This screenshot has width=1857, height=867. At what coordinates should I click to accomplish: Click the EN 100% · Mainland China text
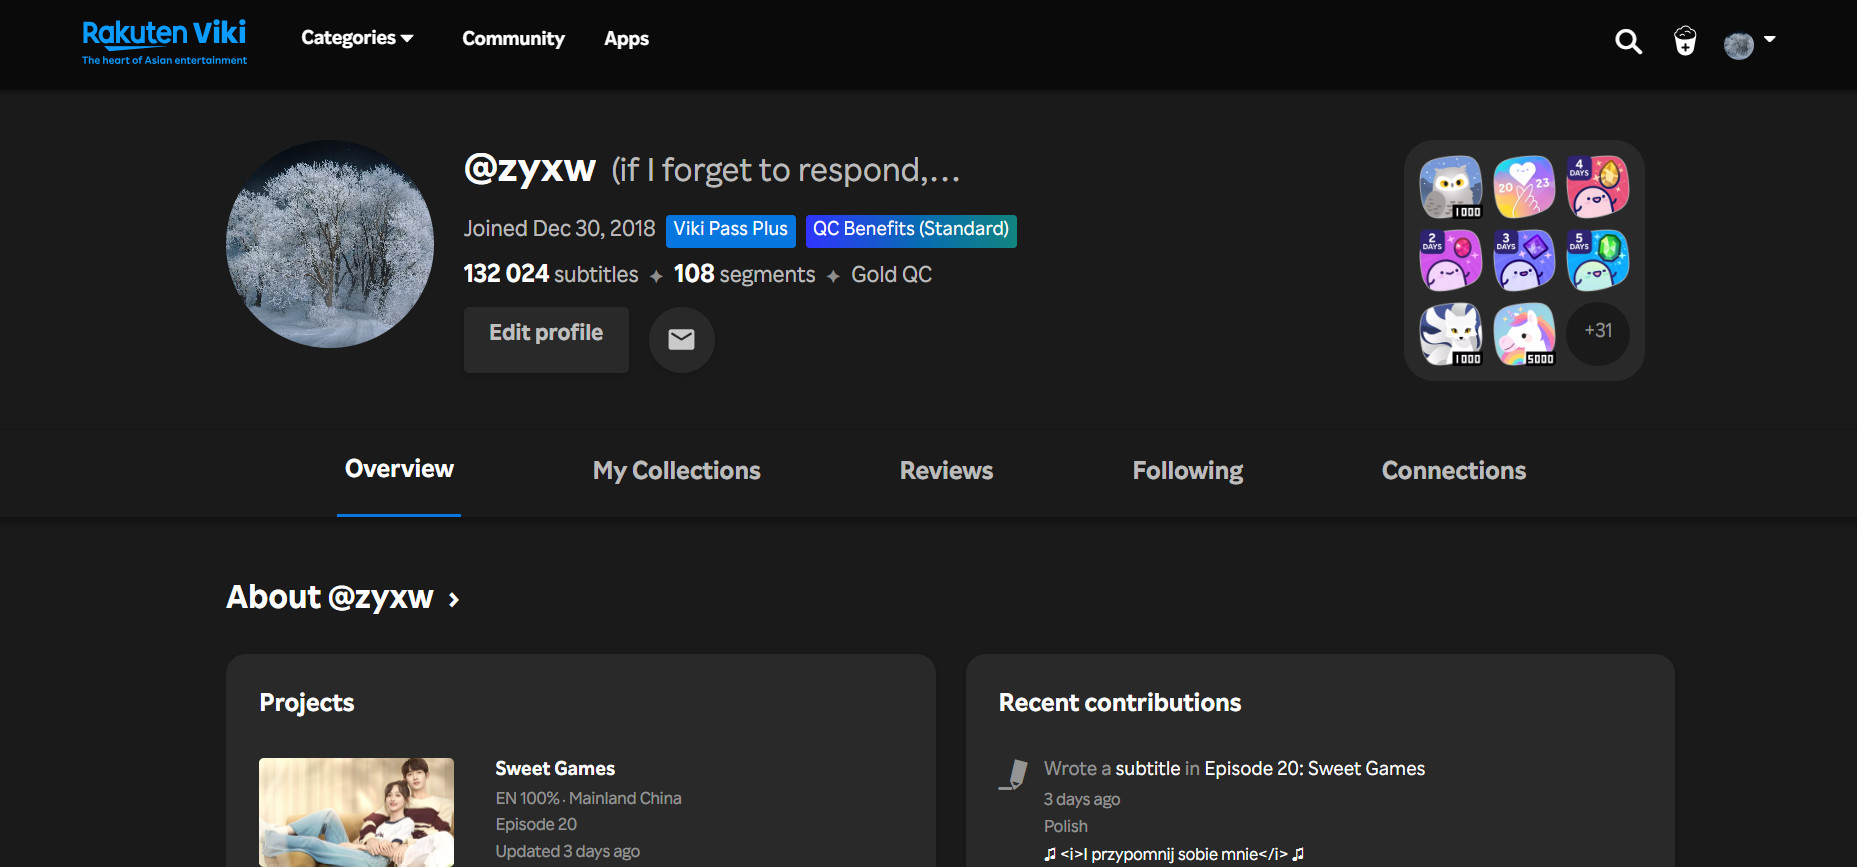[x=588, y=798]
